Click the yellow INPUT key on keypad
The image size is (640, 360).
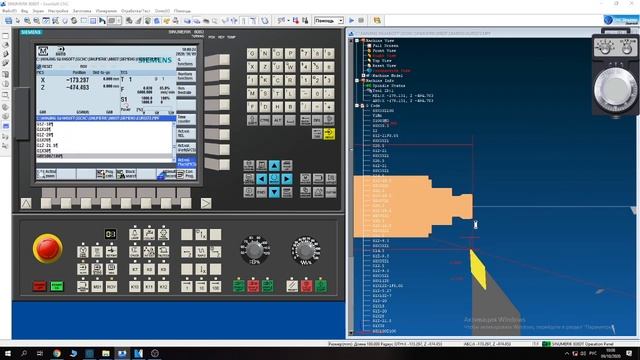329,134
